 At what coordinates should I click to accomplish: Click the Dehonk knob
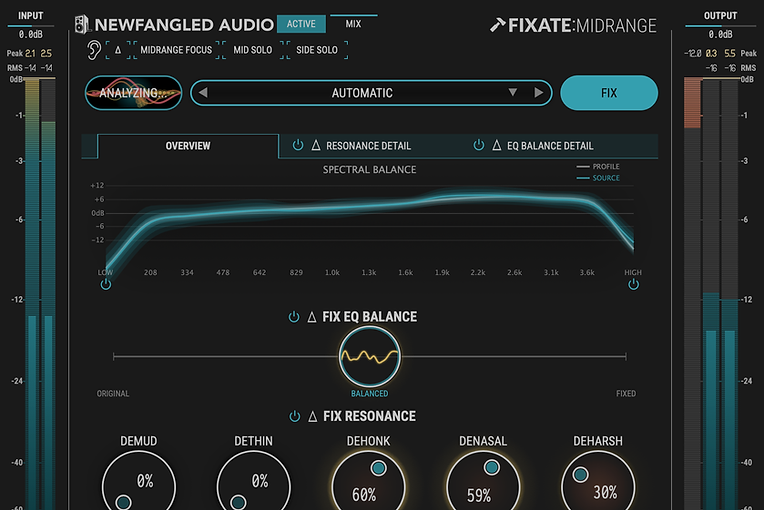tap(368, 482)
